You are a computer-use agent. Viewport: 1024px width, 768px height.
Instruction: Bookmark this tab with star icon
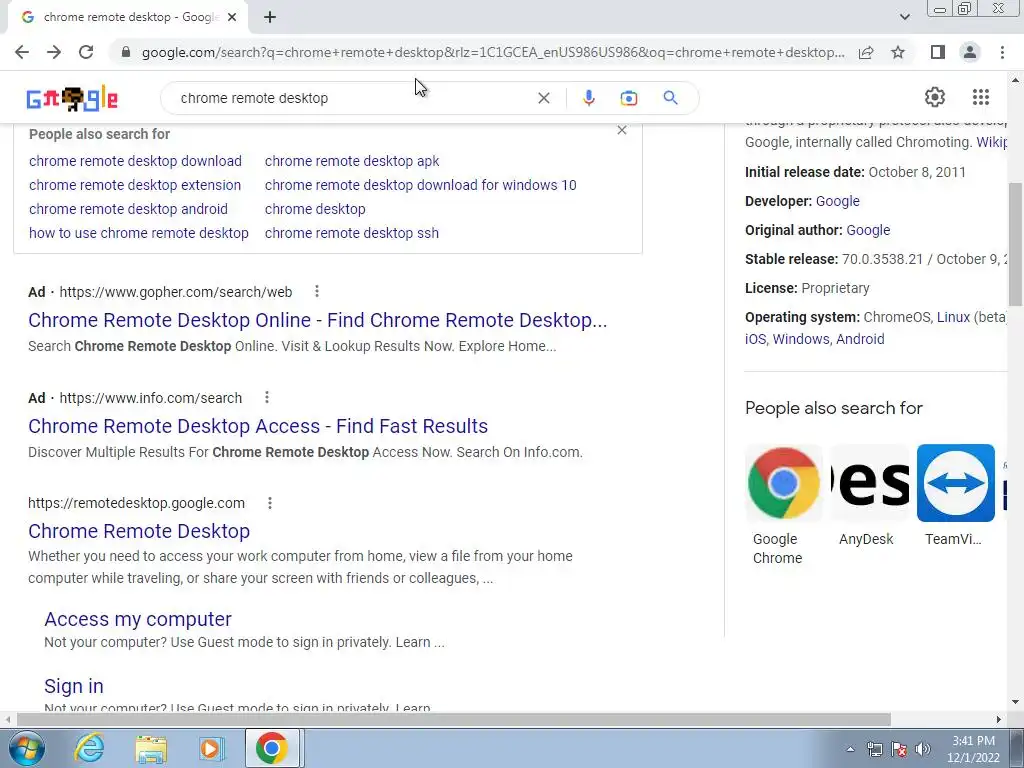[x=898, y=52]
